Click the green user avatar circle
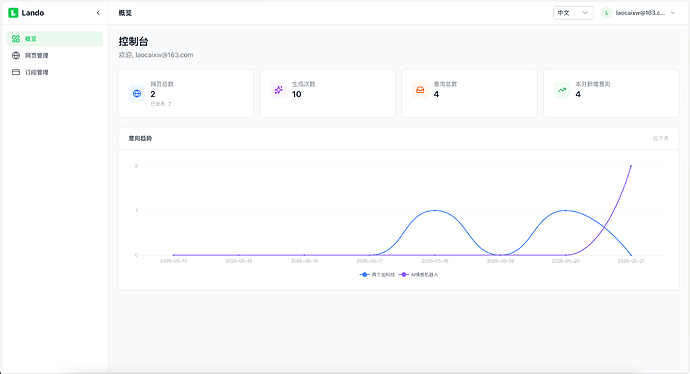The height and width of the screenshot is (374, 690). click(606, 13)
